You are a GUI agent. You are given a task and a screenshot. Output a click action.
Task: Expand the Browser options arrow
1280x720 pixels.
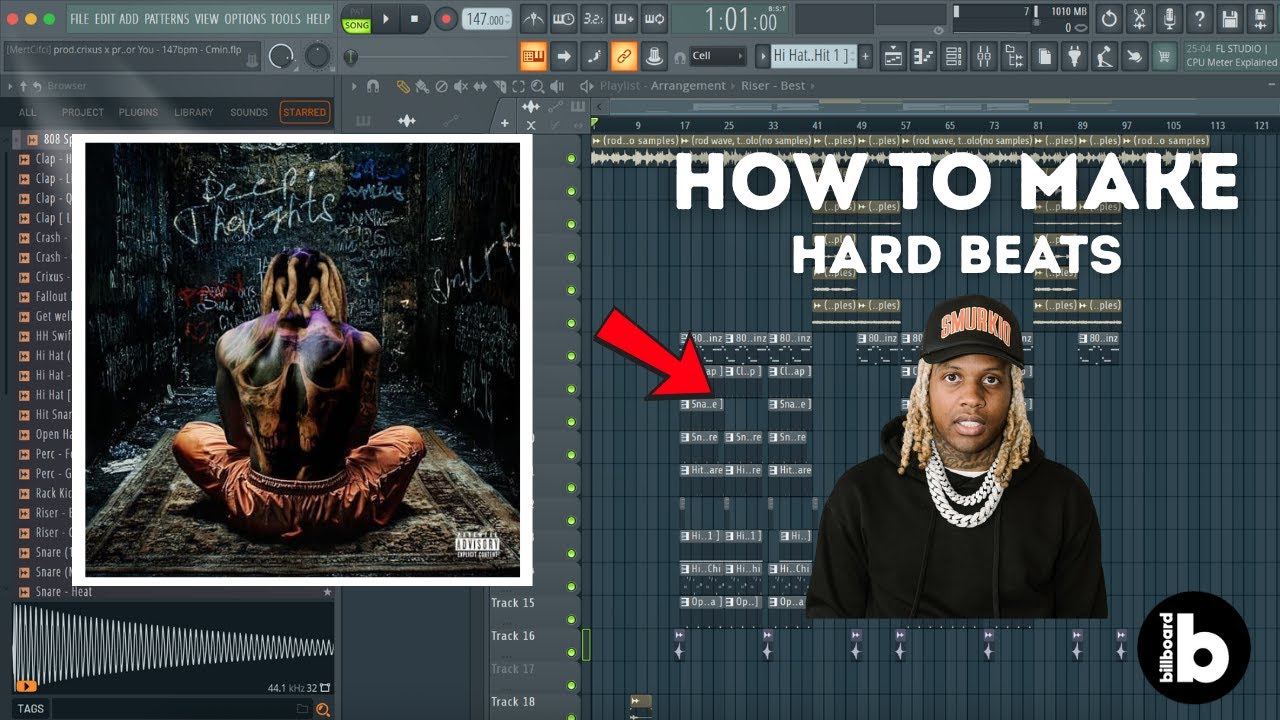[9, 86]
